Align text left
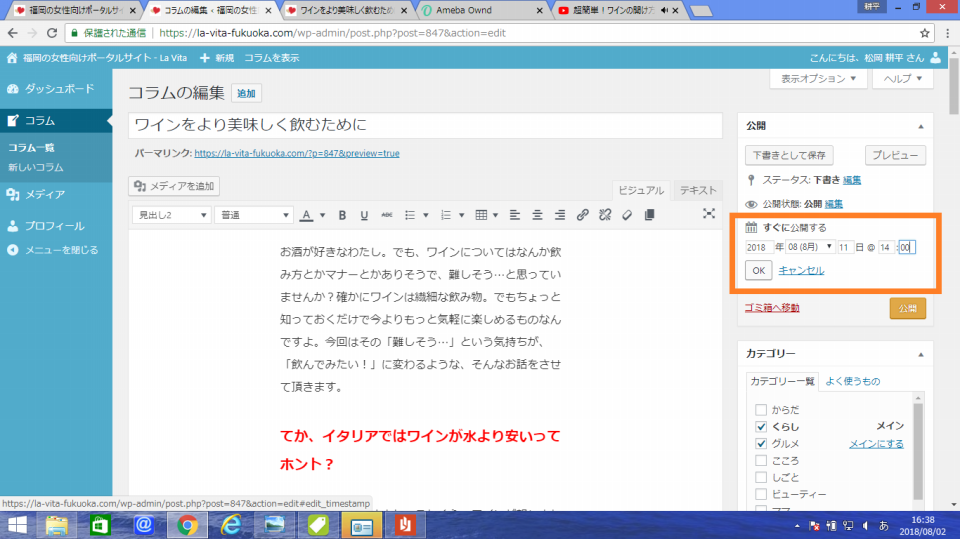 click(515, 215)
